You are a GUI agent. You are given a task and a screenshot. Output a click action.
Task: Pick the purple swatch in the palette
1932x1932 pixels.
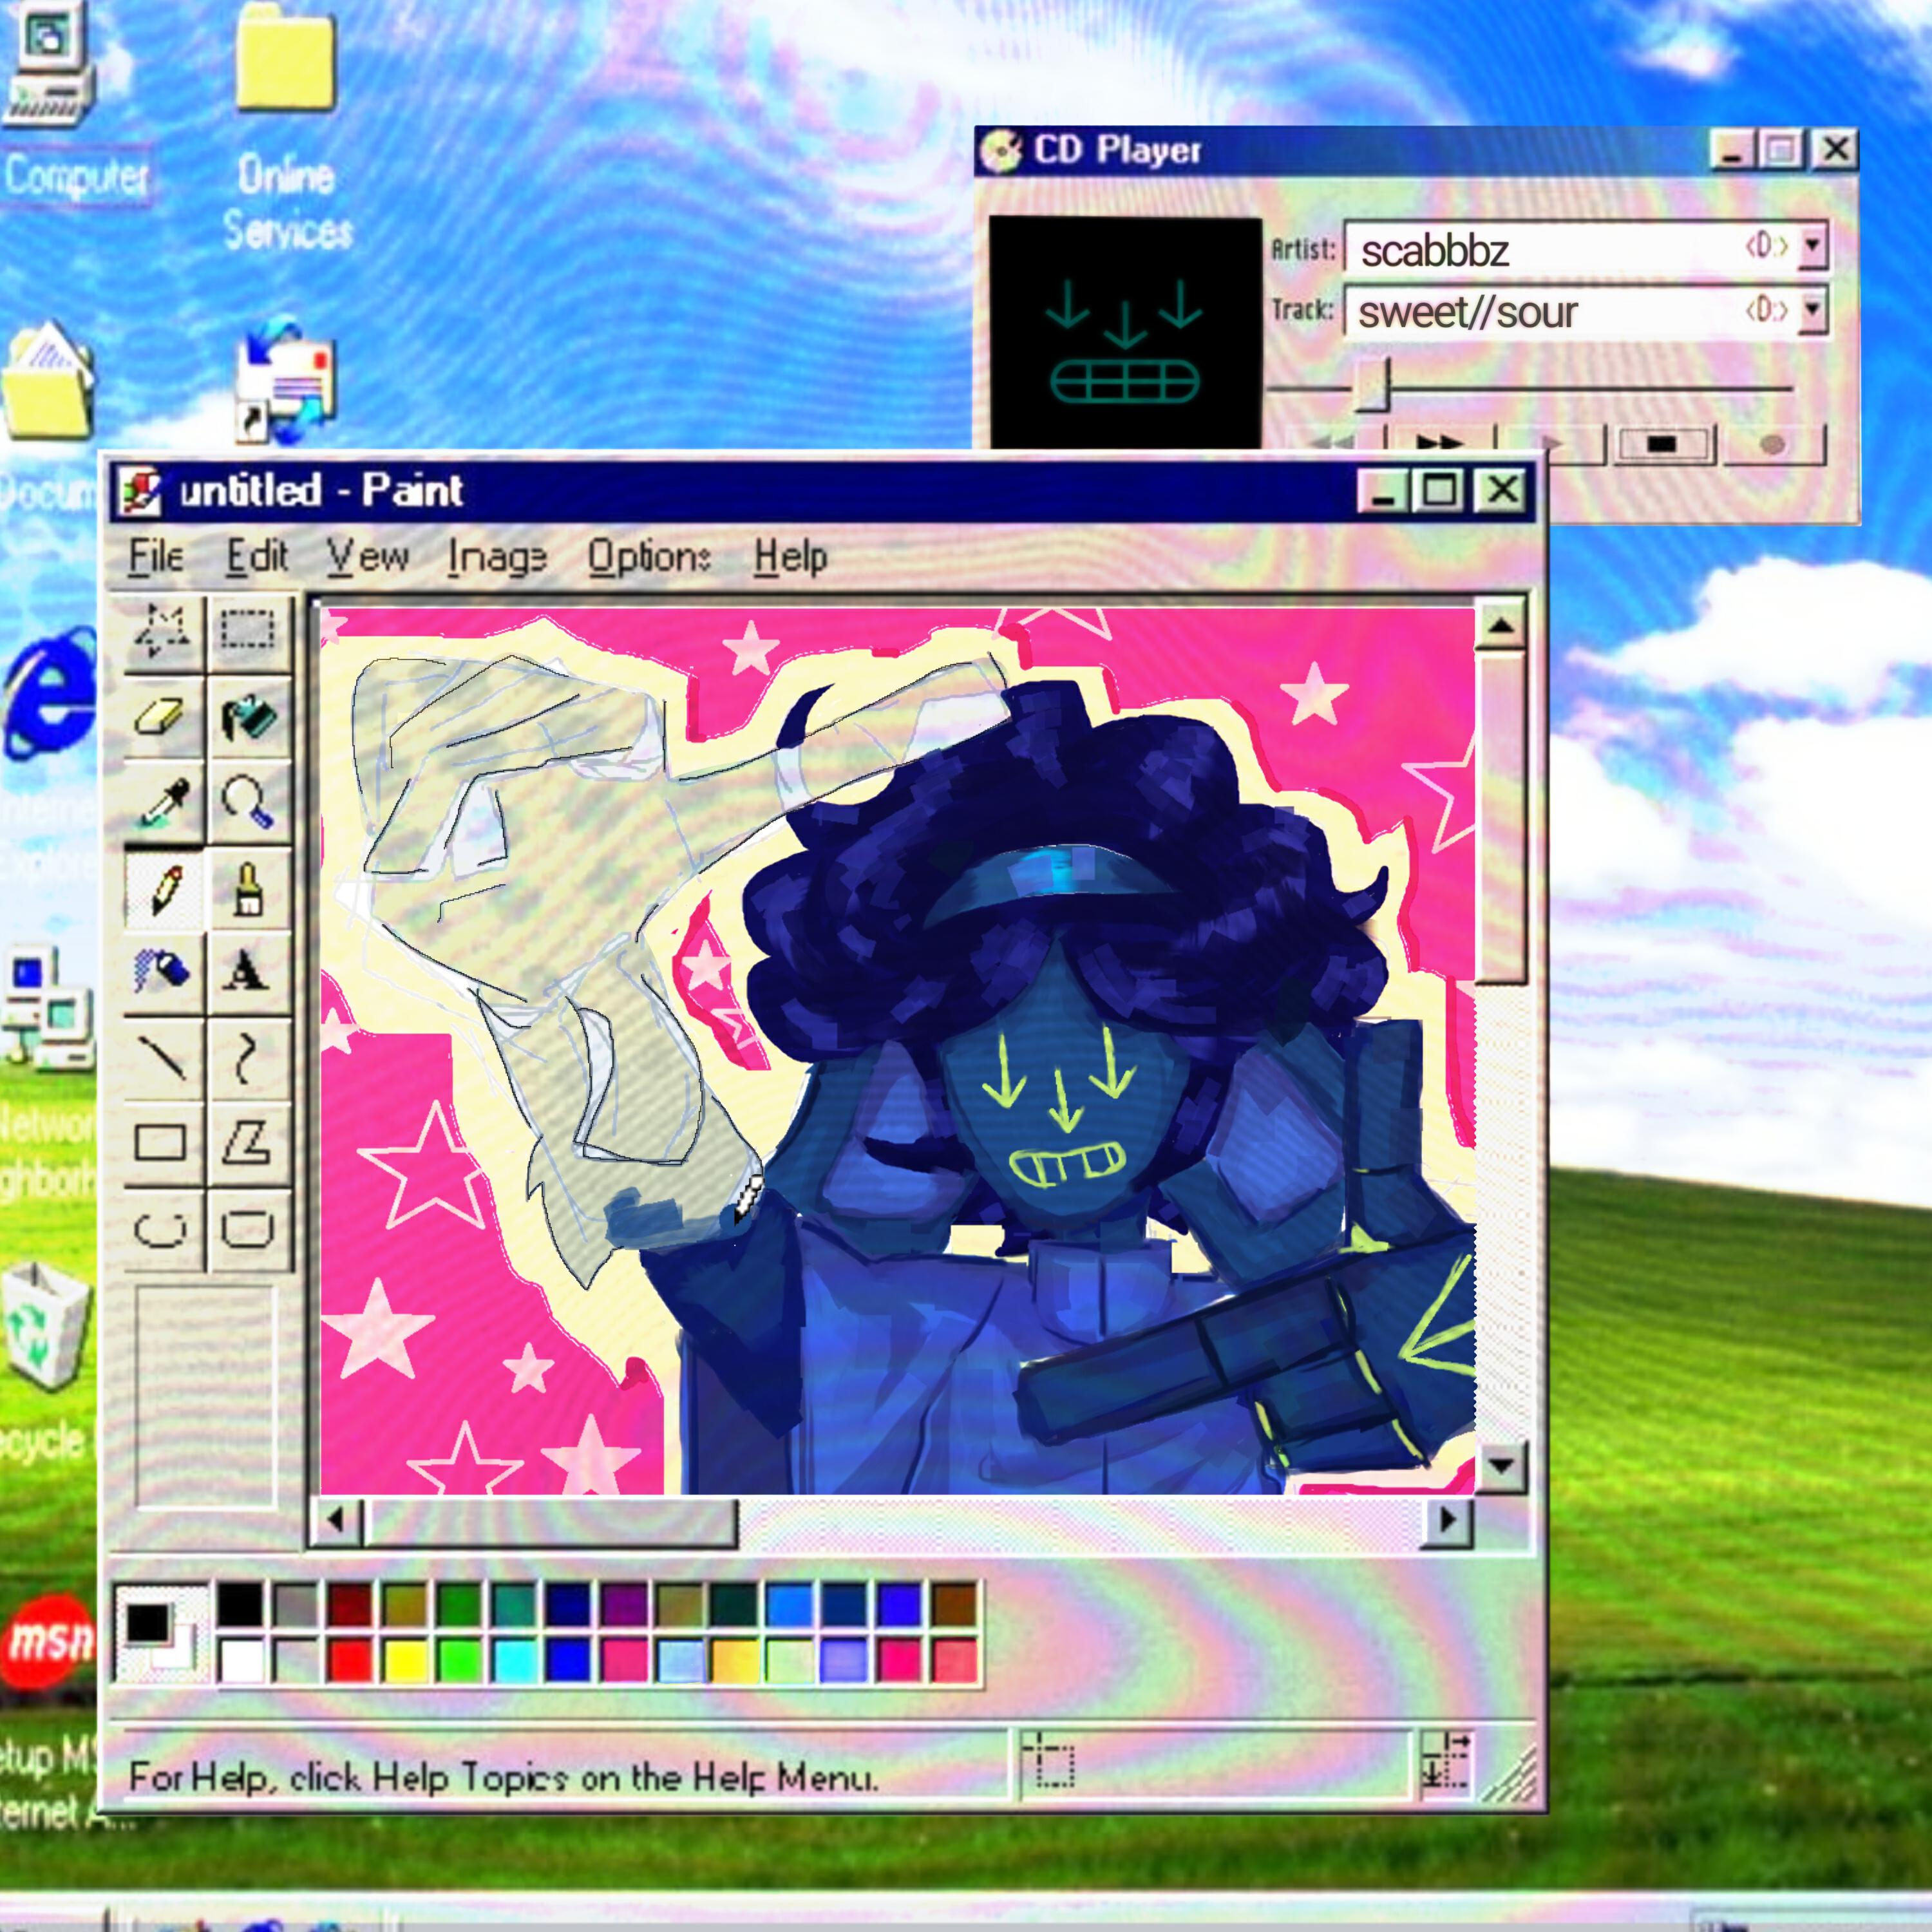coord(624,1605)
